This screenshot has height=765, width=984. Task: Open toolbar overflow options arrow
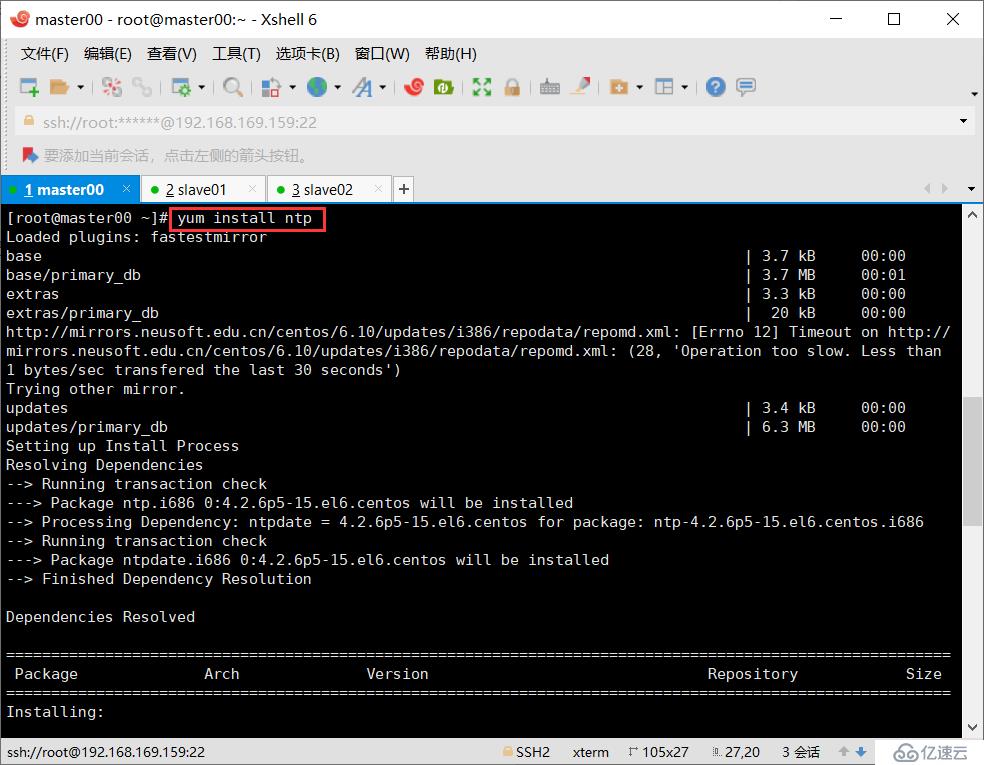click(974, 94)
